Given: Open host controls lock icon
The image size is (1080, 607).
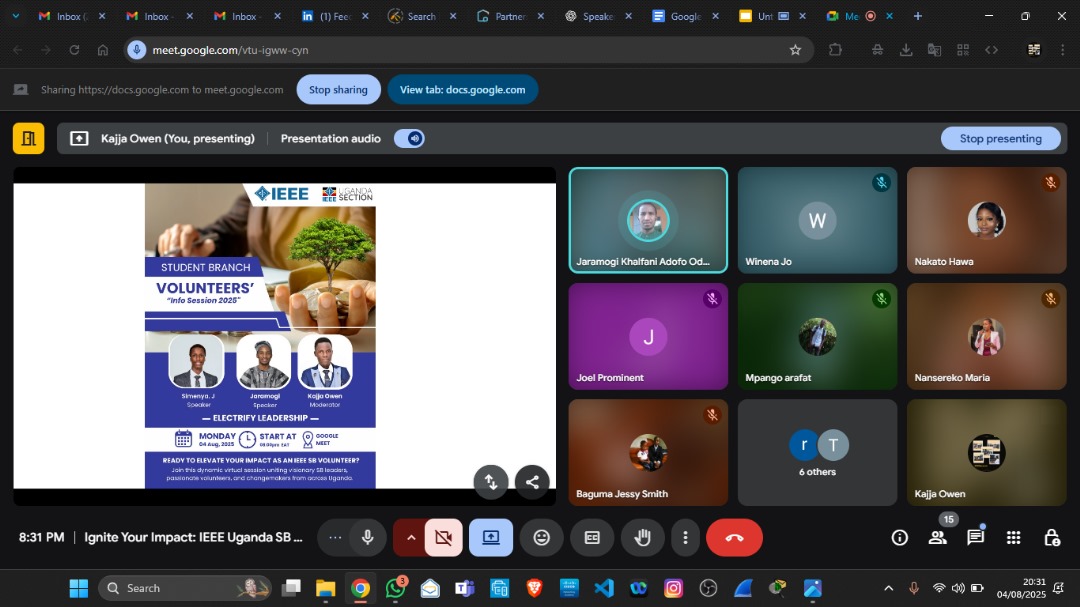Looking at the screenshot, I should (1052, 537).
